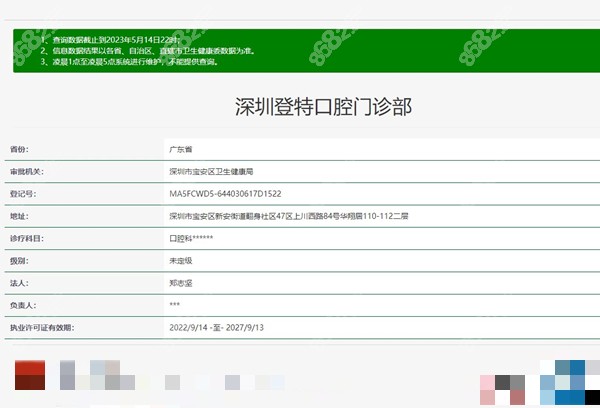Viewport: 600px width, 408px height.
Task: Click the 诊疗科目 row label
Action: point(27,238)
